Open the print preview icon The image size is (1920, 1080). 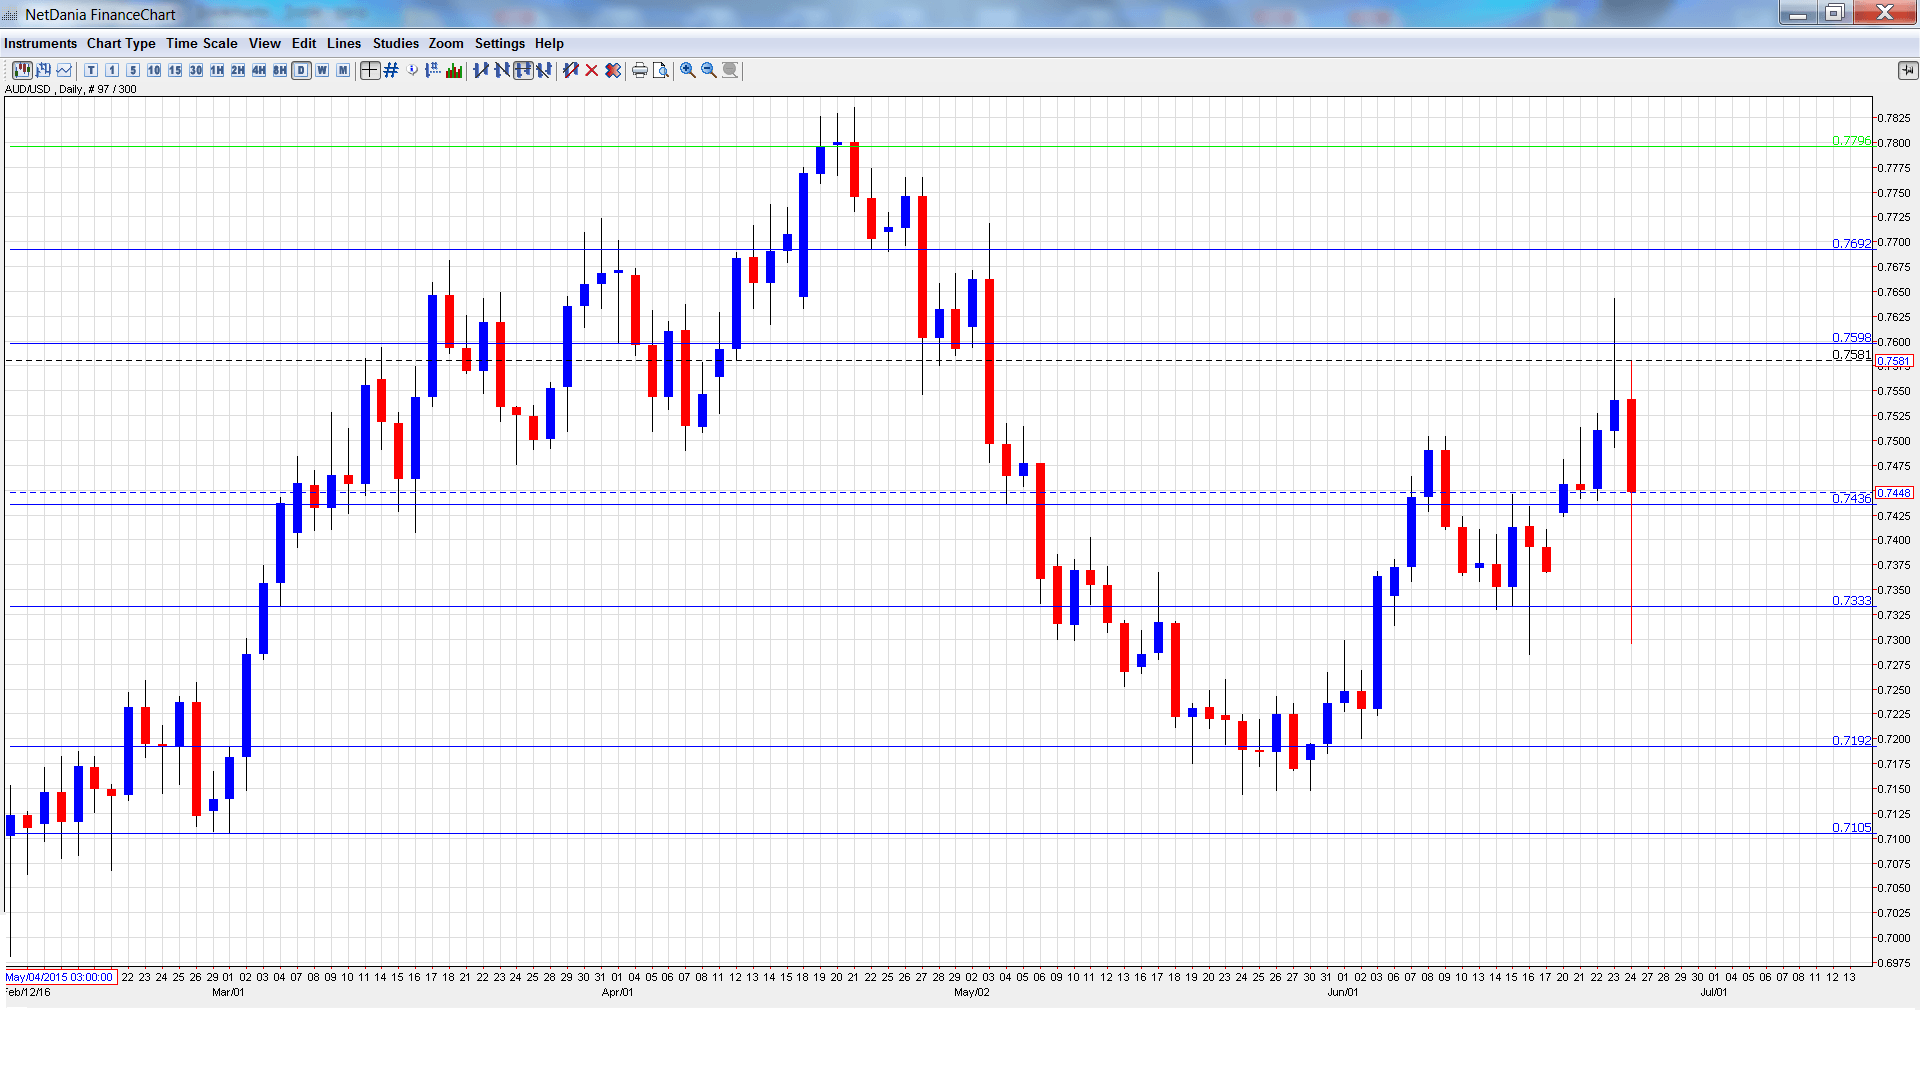[661, 70]
